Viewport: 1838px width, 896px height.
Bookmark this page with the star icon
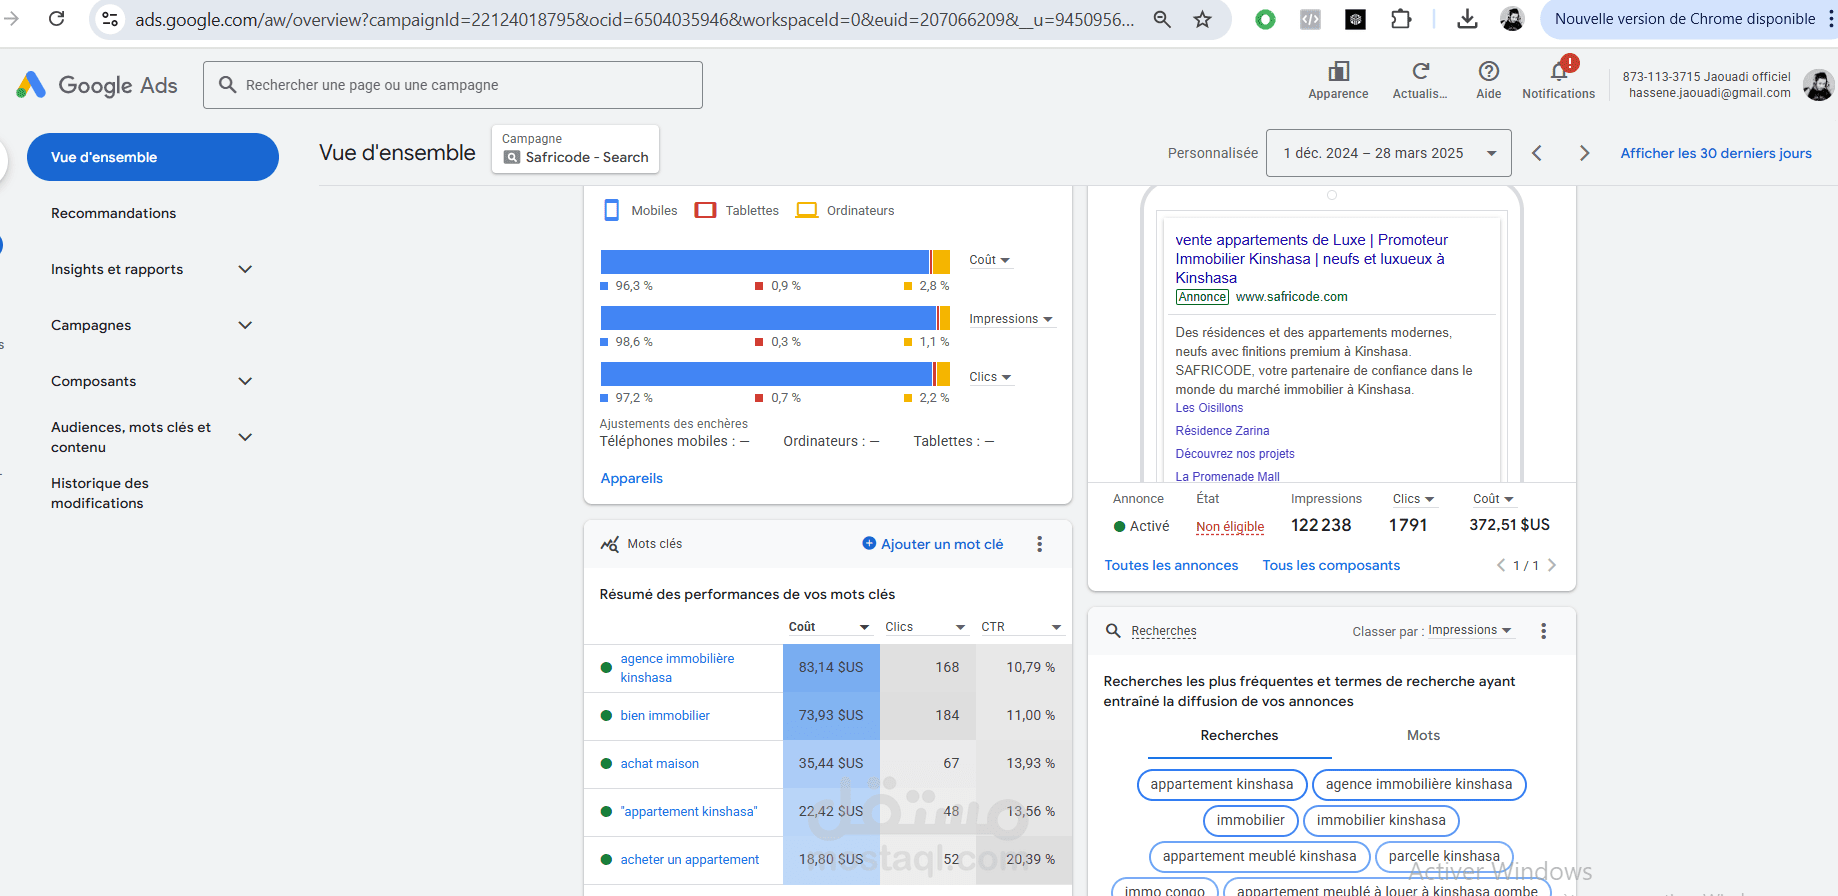[1202, 19]
